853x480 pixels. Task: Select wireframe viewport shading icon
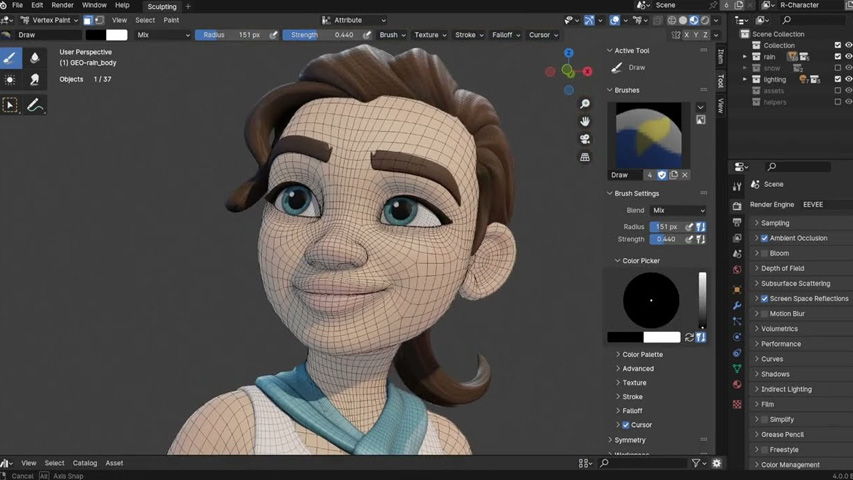[672, 20]
